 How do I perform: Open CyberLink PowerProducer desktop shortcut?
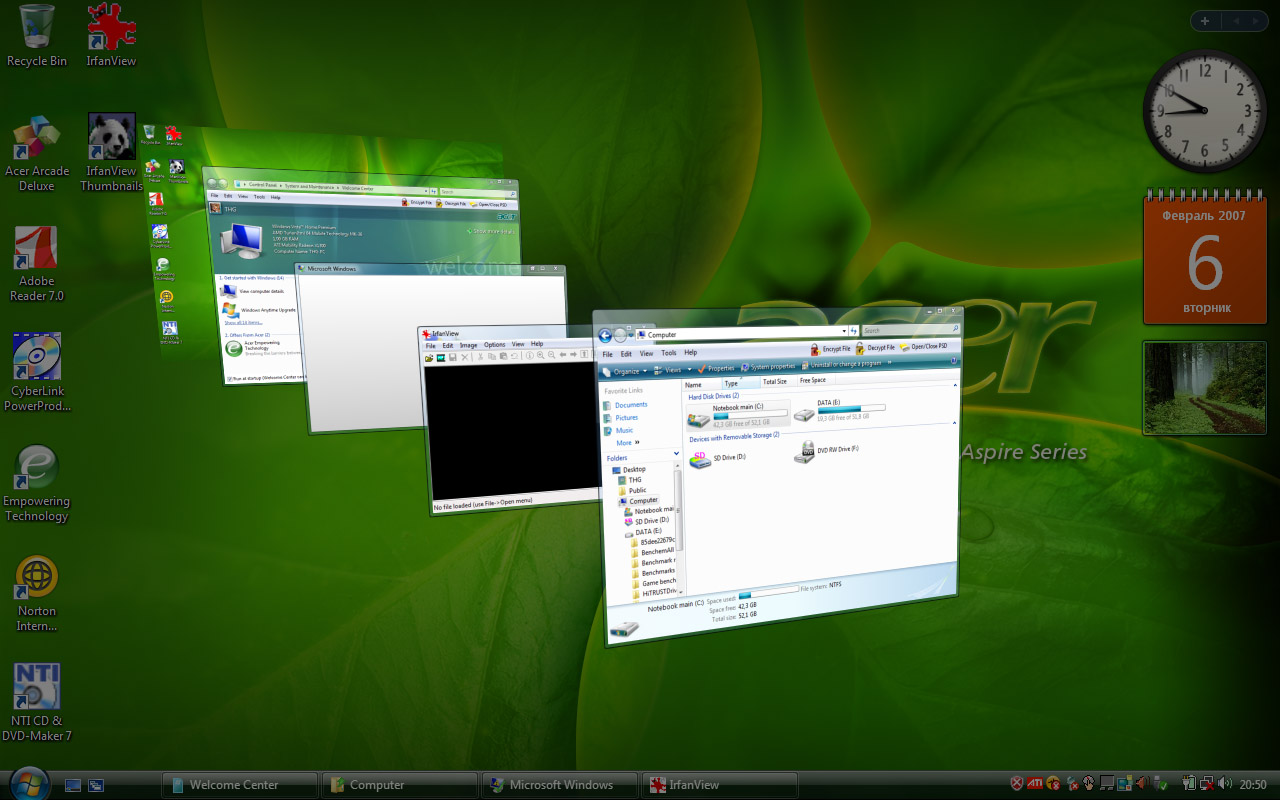click(37, 373)
